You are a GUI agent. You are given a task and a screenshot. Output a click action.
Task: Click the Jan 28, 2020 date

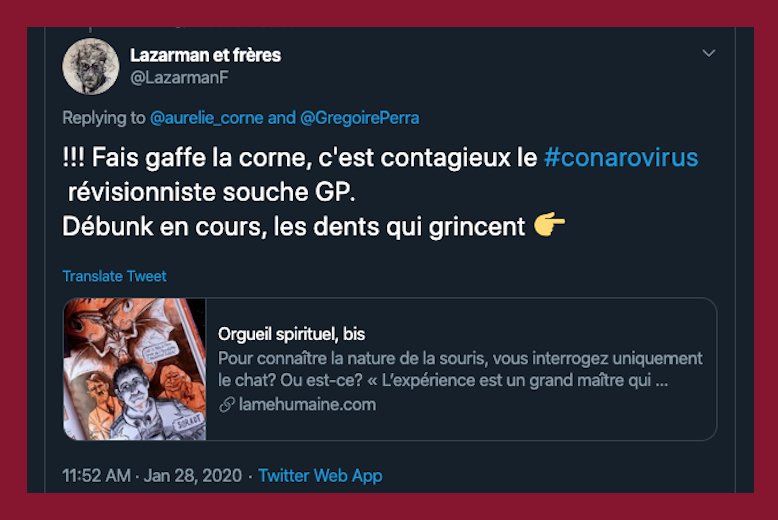click(x=192, y=475)
